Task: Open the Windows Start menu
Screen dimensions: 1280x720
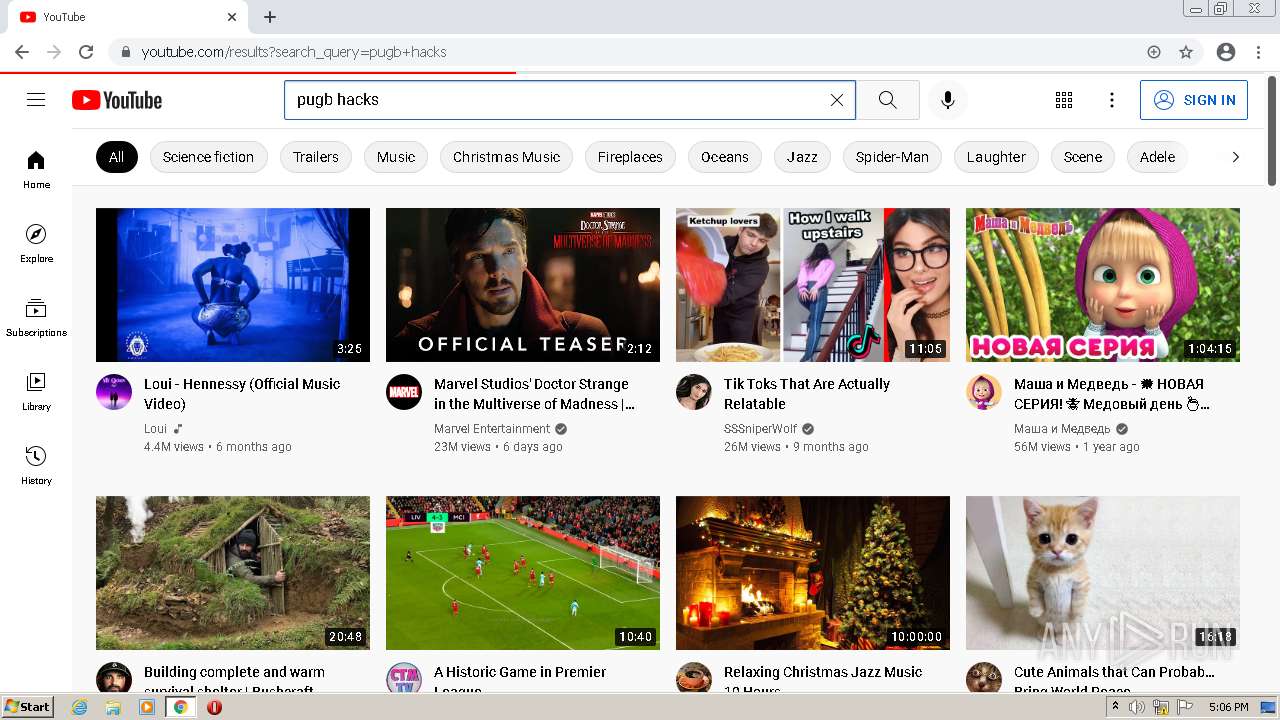Action: pyautogui.click(x=28, y=707)
